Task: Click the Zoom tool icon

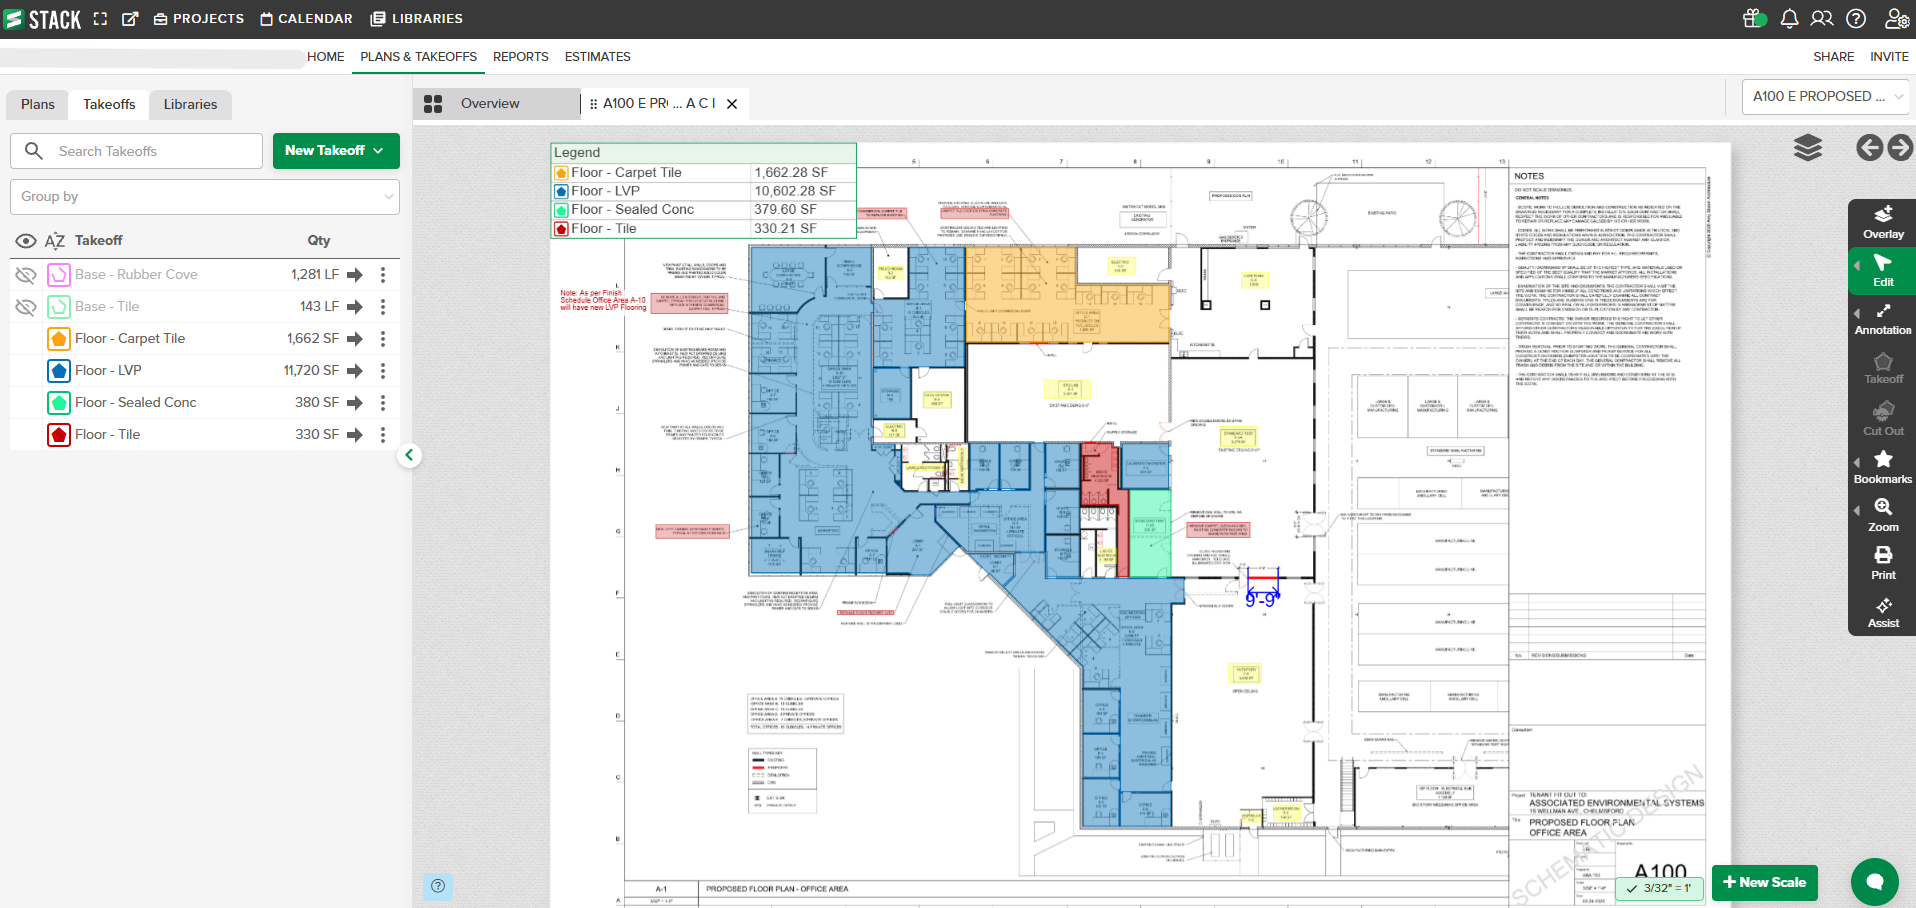Action: pyautogui.click(x=1882, y=508)
